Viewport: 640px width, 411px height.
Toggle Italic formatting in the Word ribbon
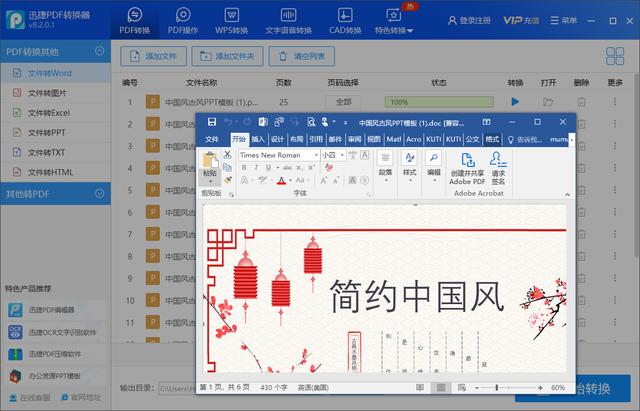pos(256,167)
